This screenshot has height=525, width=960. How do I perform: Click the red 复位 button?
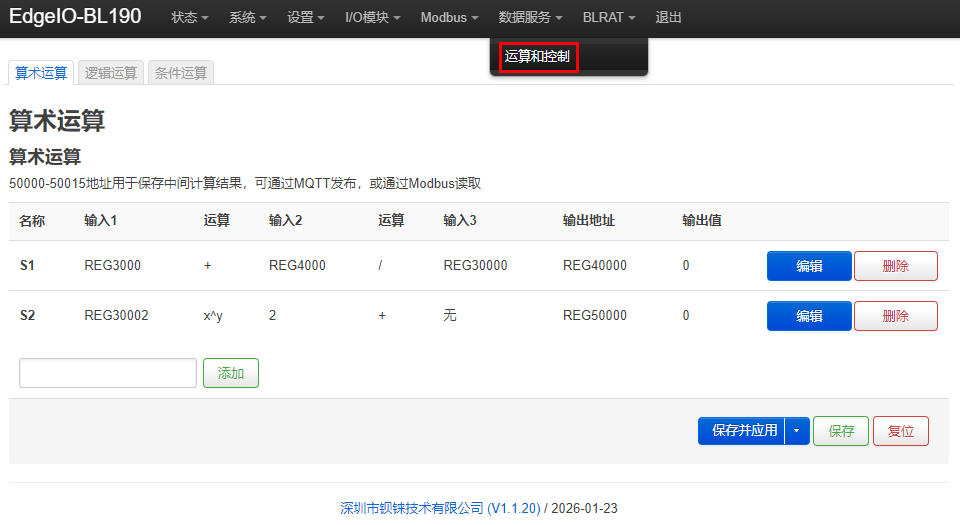(x=901, y=431)
